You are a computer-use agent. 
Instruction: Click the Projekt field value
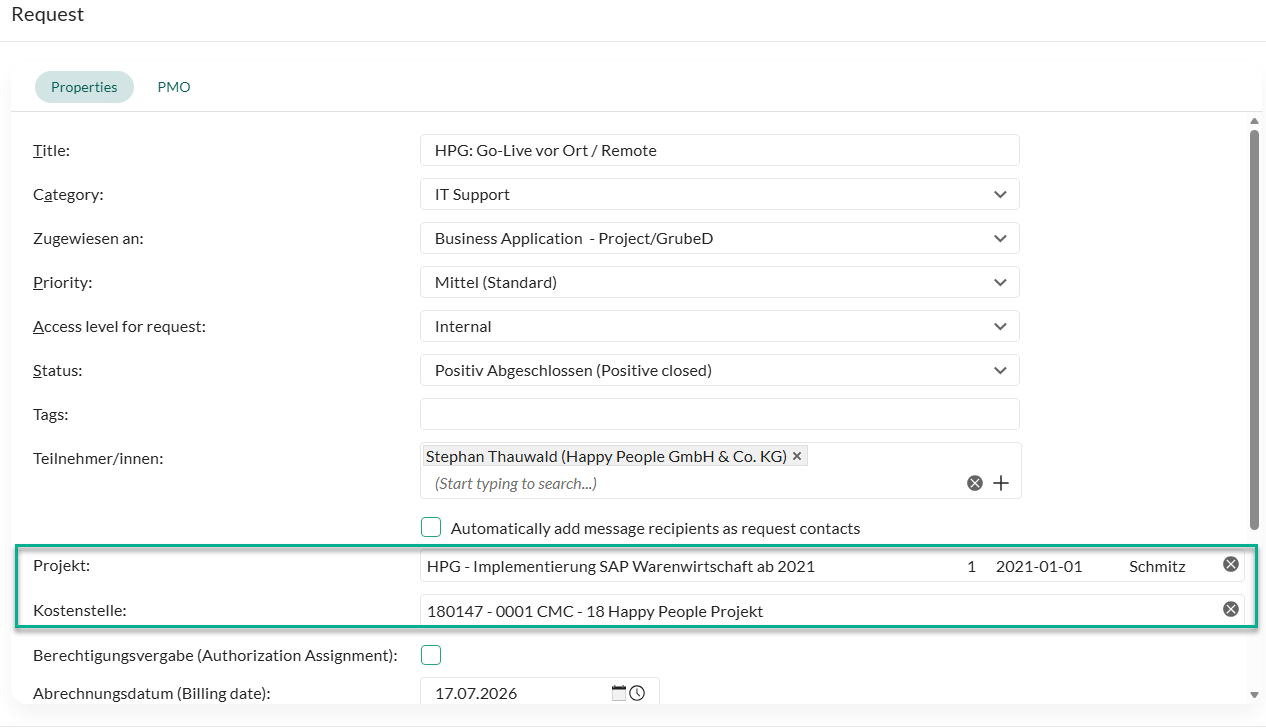(x=621, y=566)
